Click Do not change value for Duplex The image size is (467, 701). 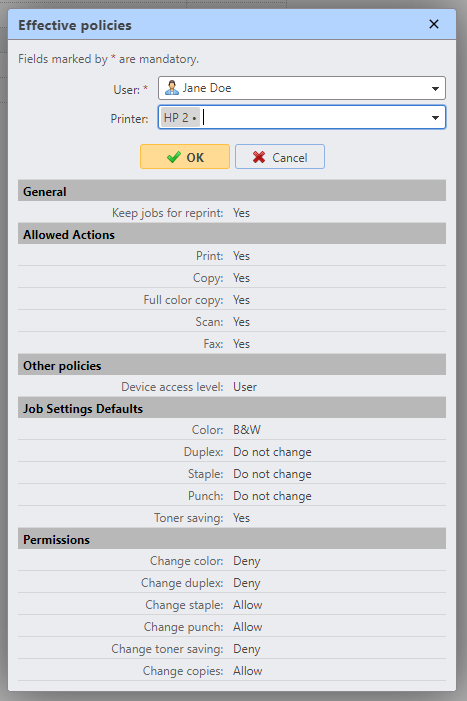[272, 452]
